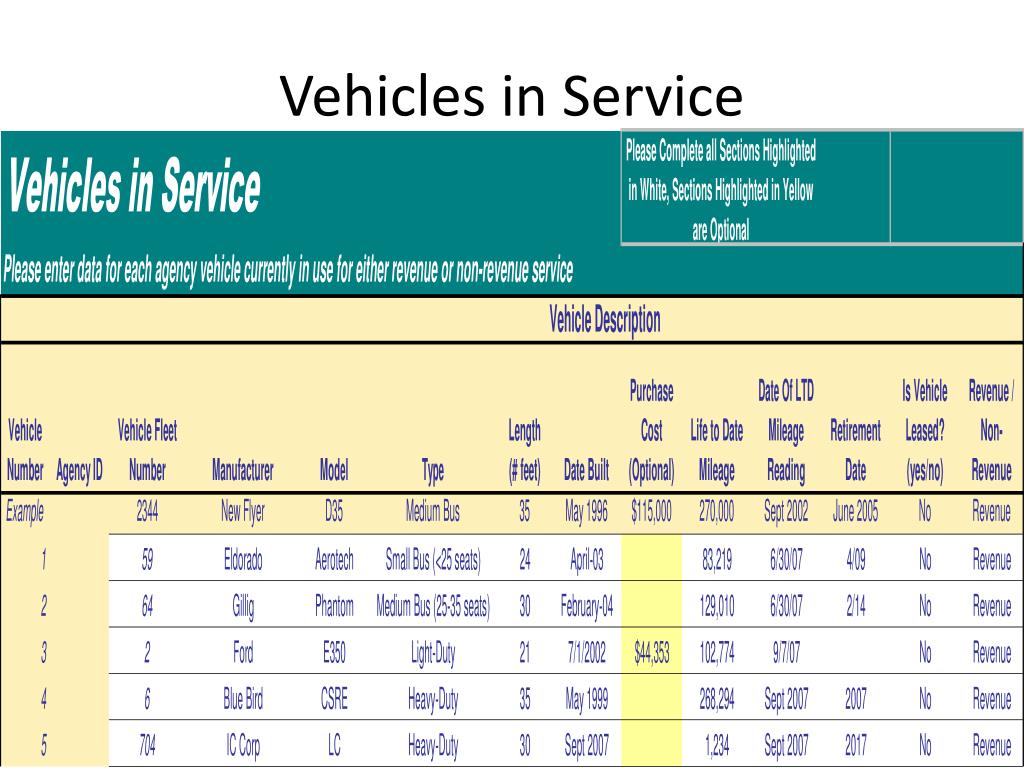Click fleet number cell '2344'
1024x768 pixels.
click(148, 511)
